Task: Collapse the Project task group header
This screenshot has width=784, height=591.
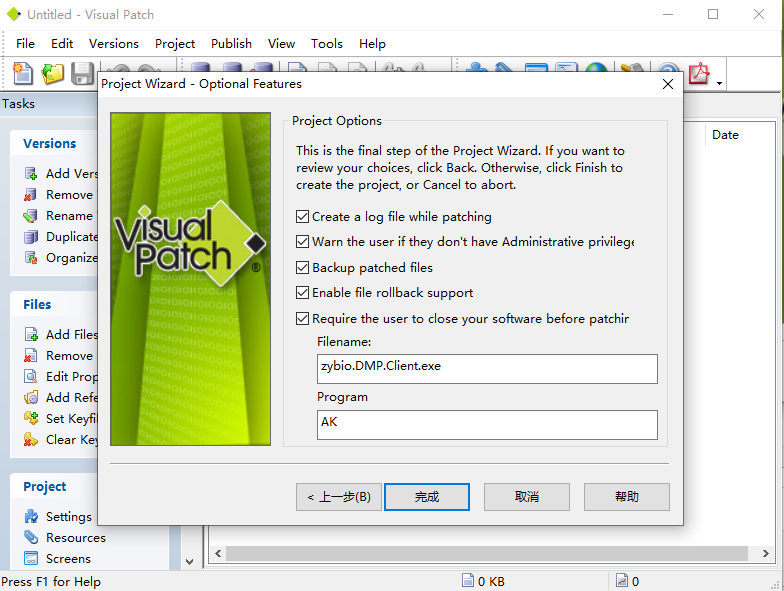Action: click(x=55, y=486)
